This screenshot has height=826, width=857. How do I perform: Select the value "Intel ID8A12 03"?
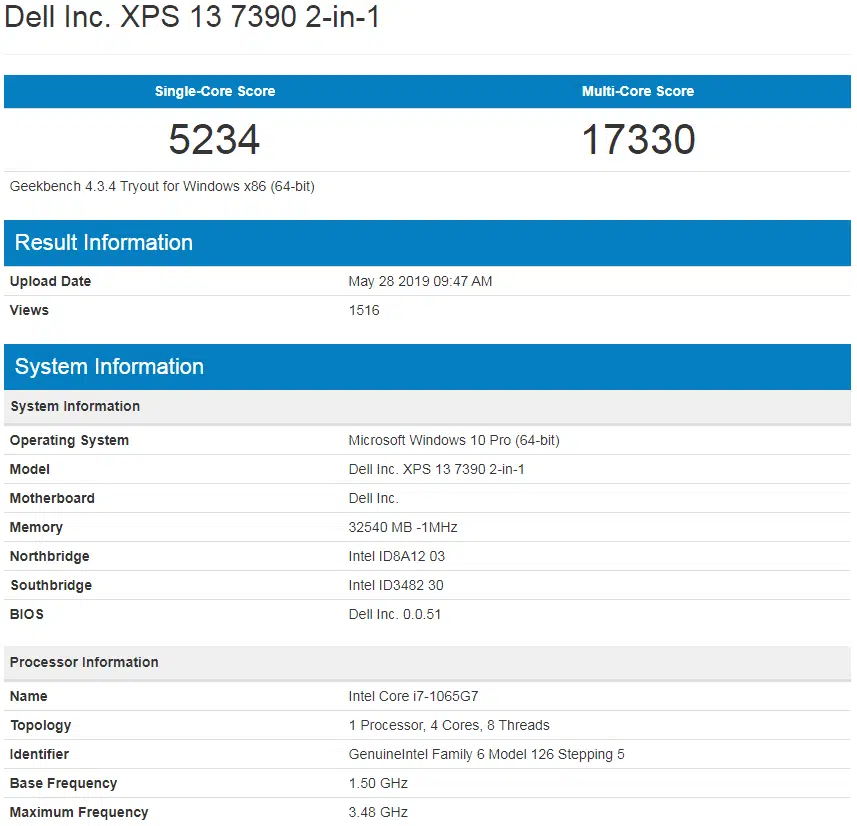tap(397, 556)
